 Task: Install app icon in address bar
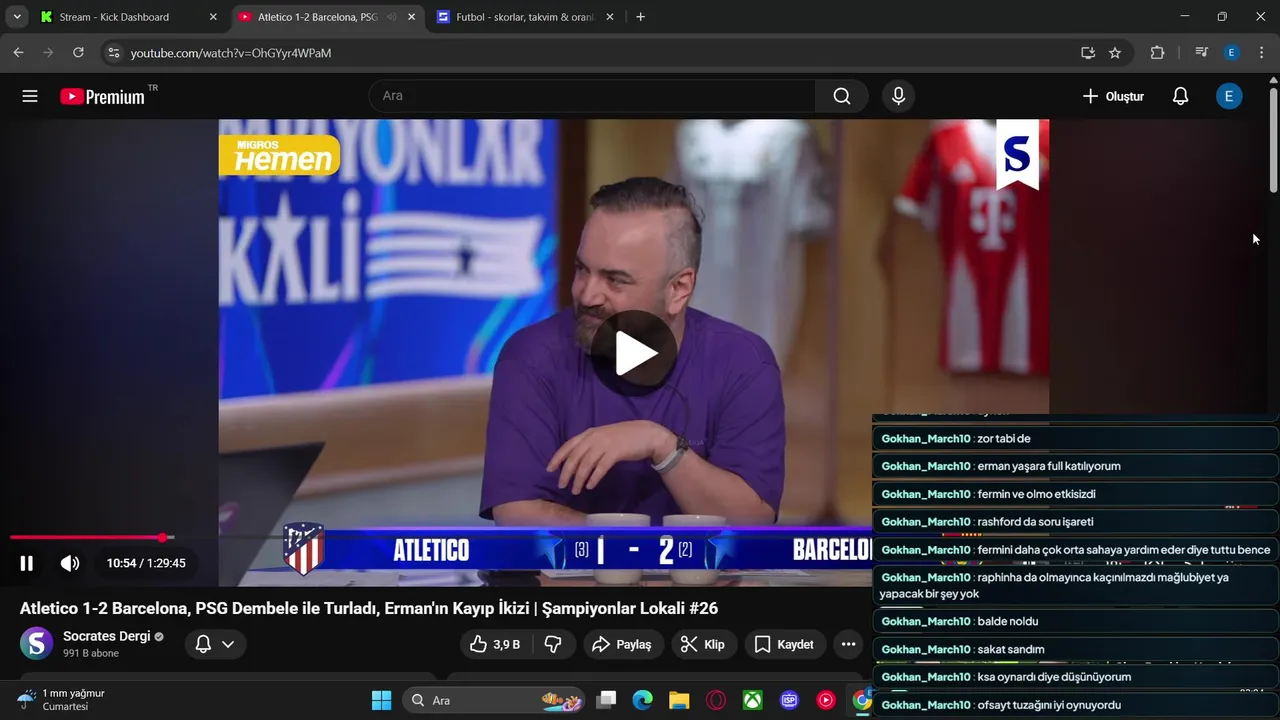[x=1088, y=52]
